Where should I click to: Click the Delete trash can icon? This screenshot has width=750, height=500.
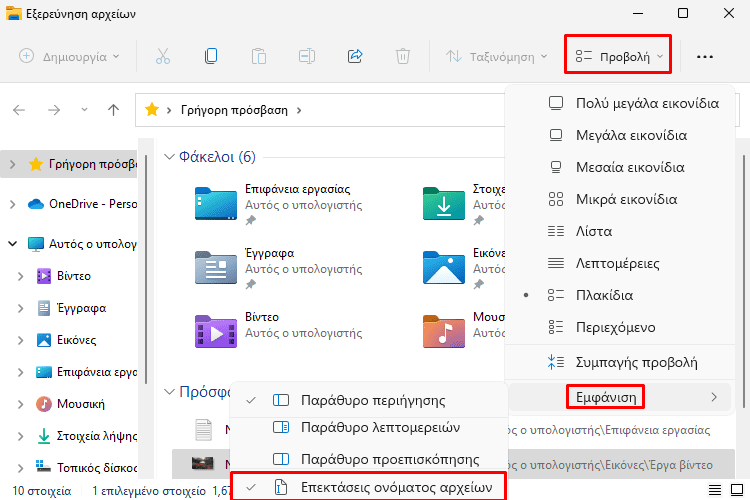click(x=402, y=57)
